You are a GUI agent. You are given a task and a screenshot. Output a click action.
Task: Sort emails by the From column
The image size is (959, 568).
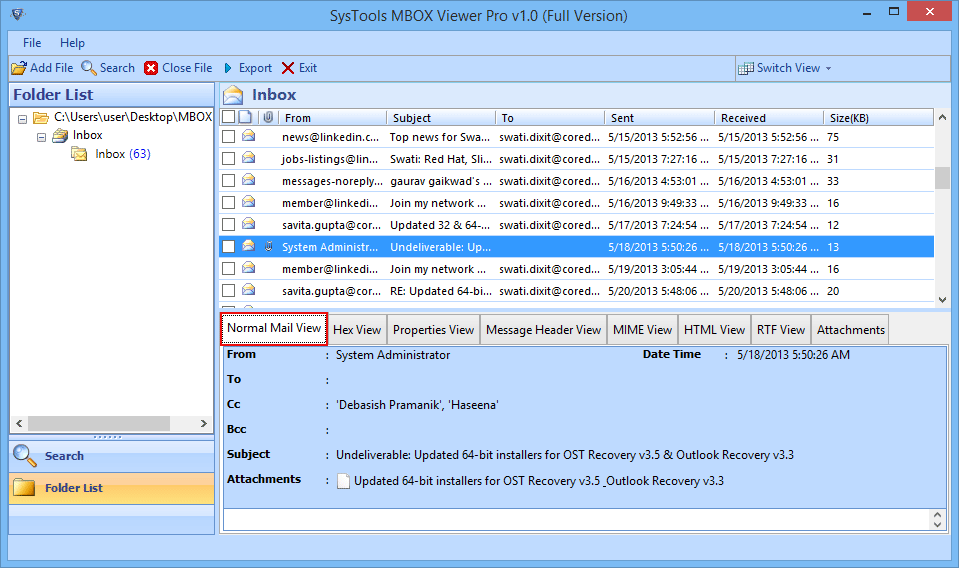332,117
